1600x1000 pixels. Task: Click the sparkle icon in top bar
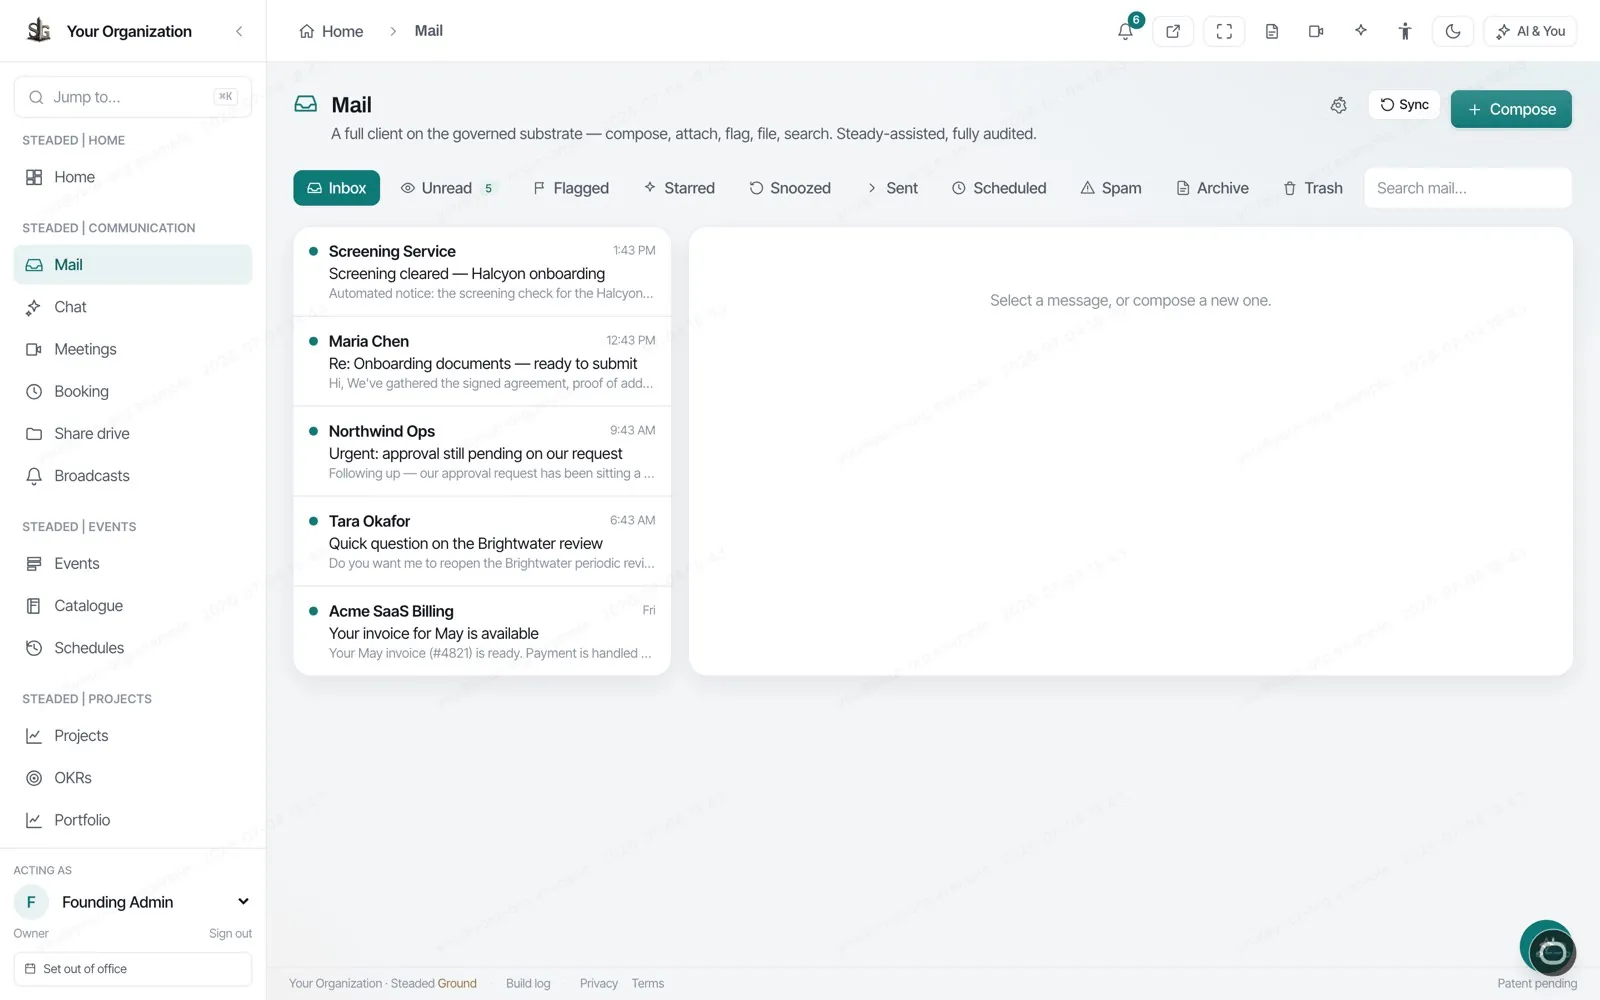point(1361,31)
